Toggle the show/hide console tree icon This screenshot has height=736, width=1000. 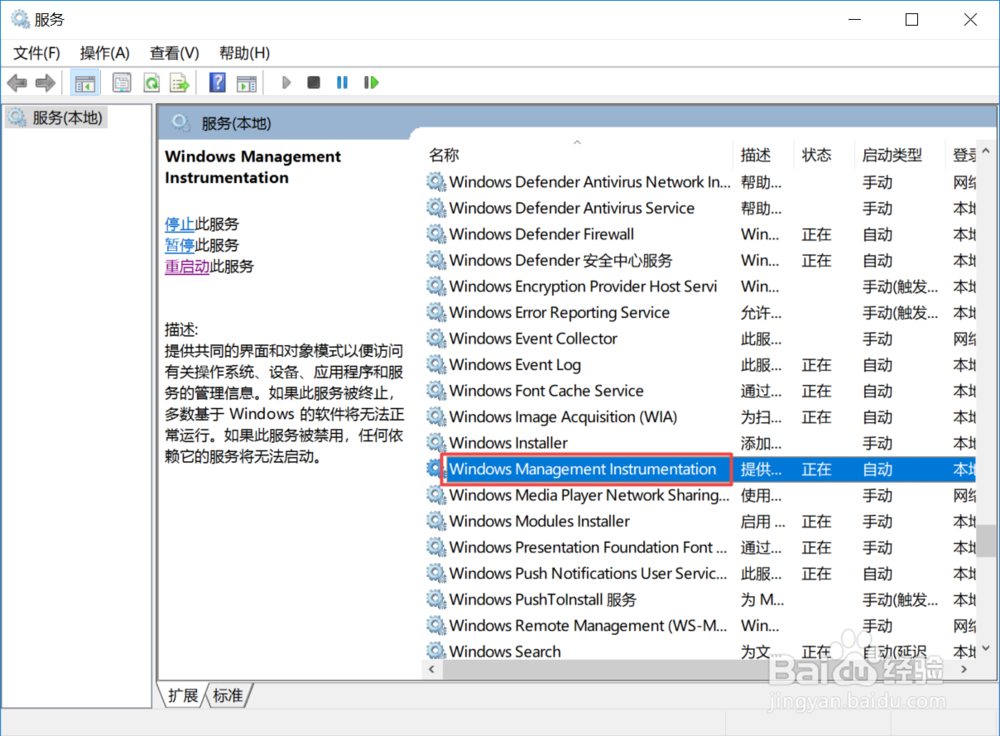(84, 83)
